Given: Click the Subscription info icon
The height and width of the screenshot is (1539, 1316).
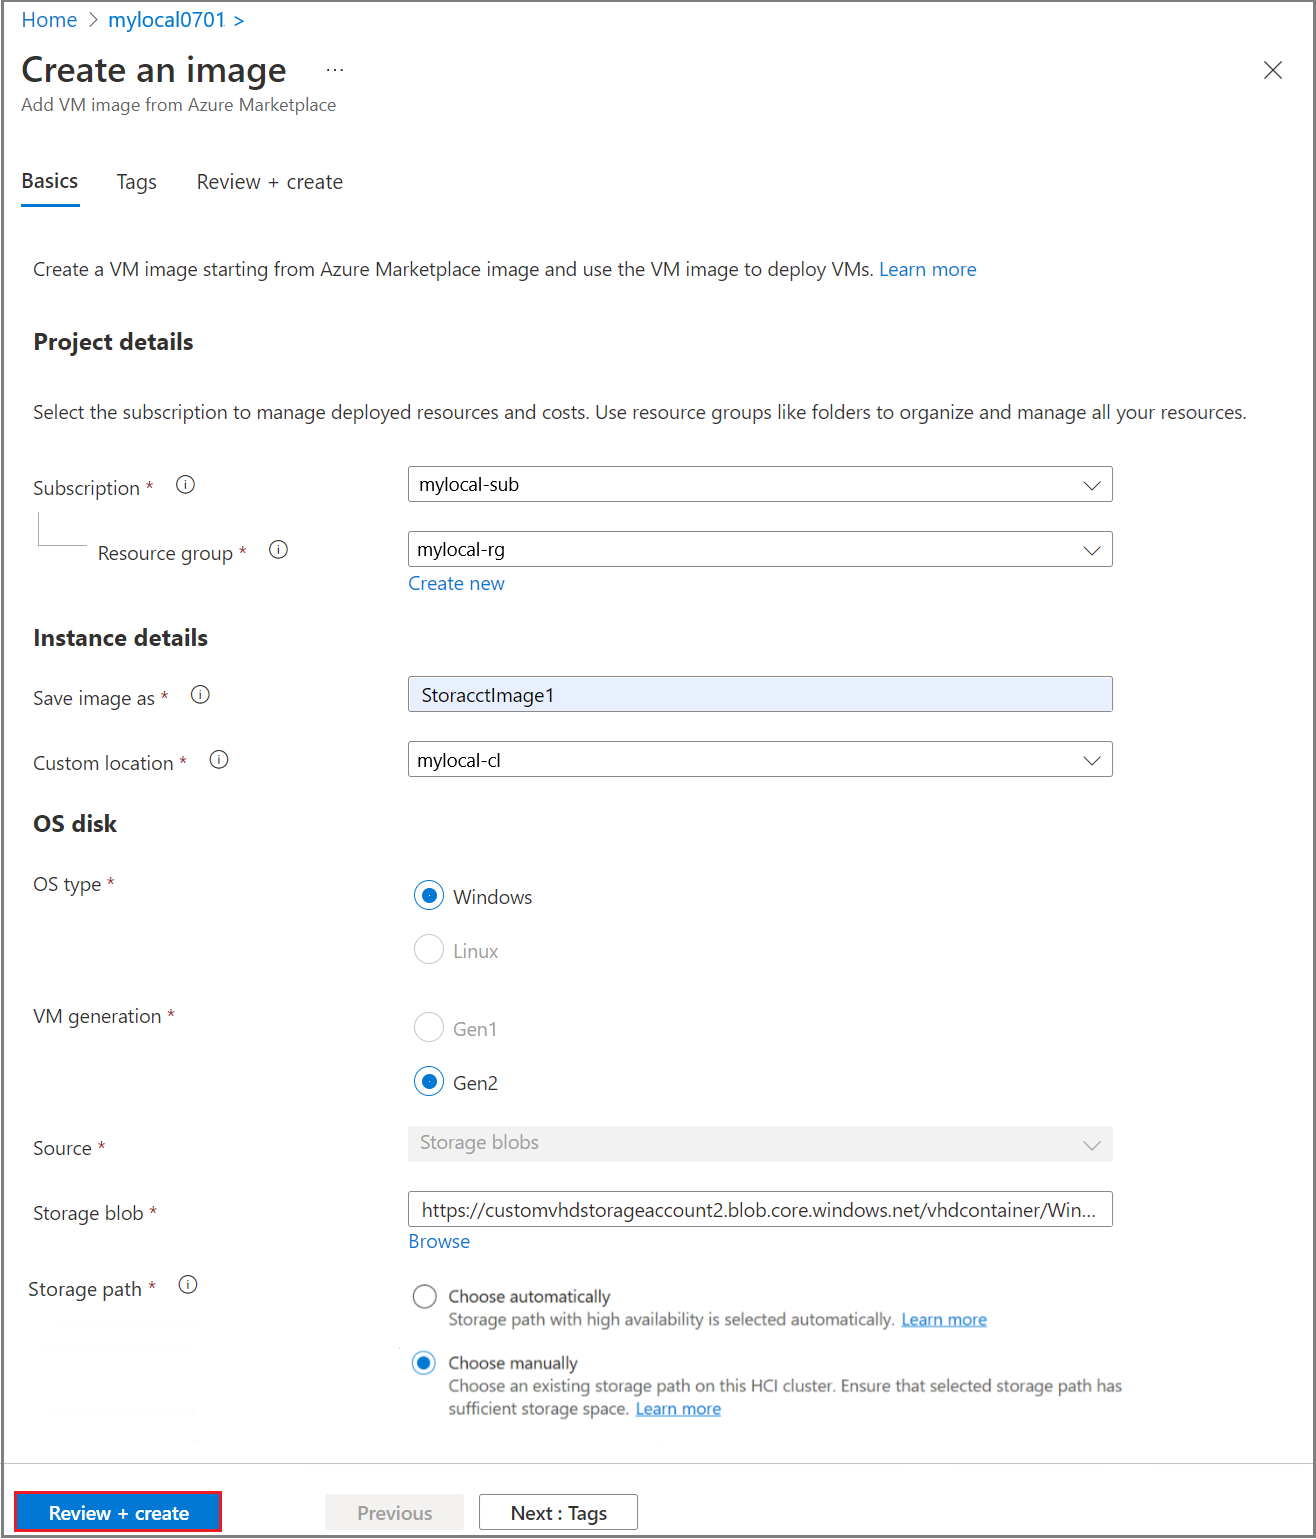Looking at the screenshot, I should click(x=185, y=485).
